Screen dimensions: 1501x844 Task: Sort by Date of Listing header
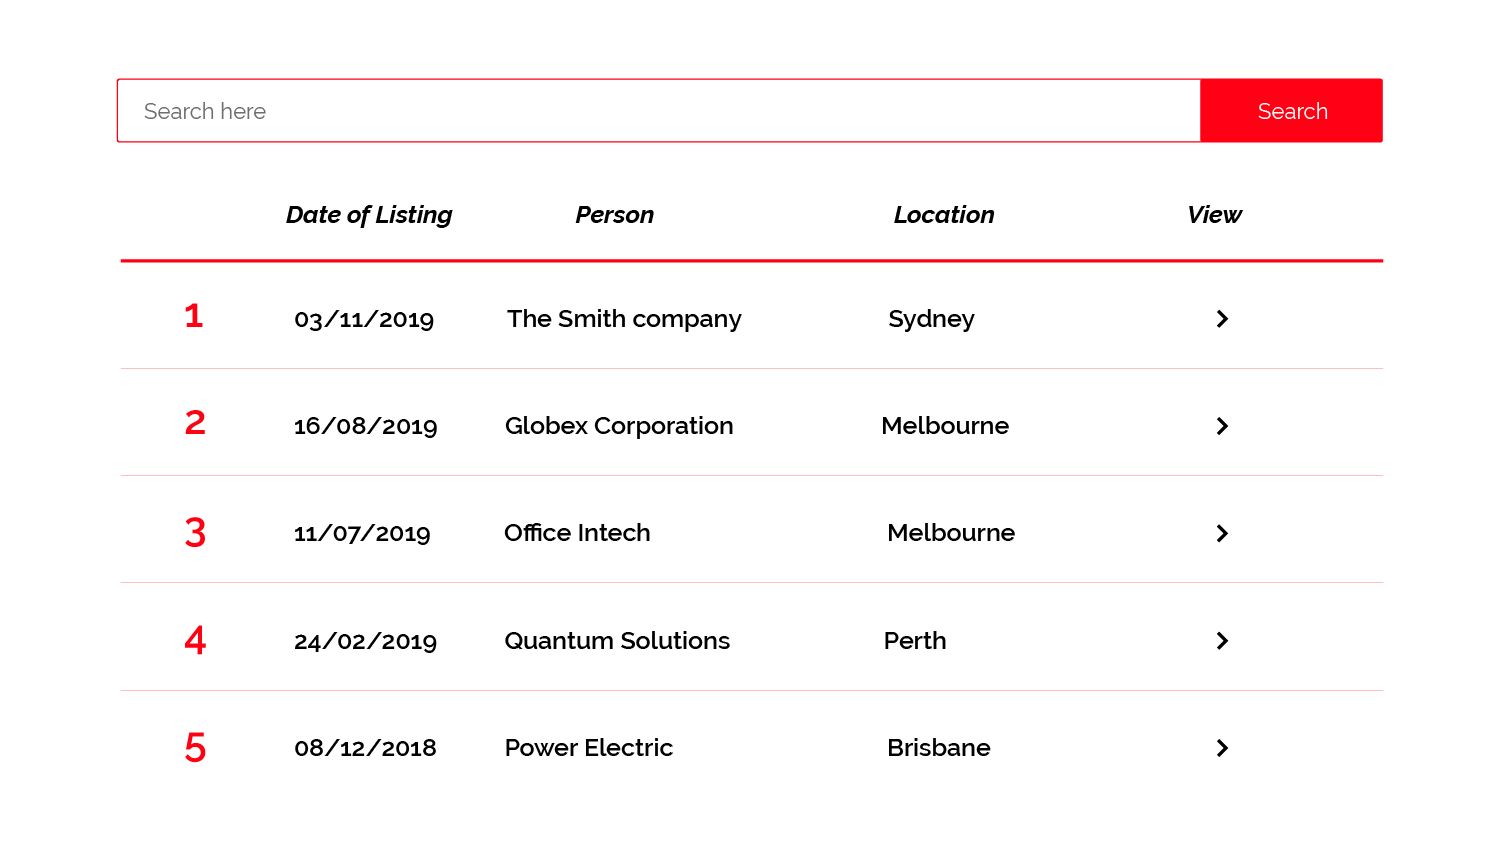pyautogui.click(x=369, y=215)
